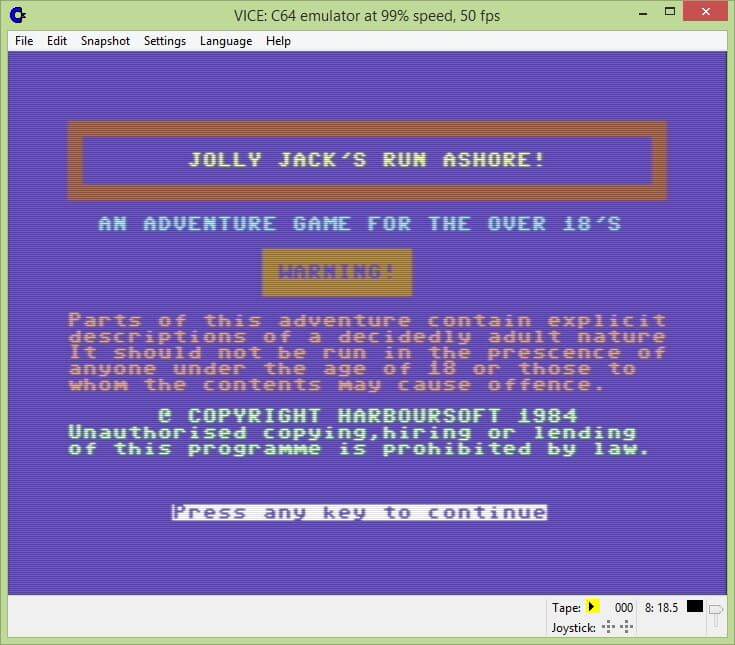
Task: Click the window resize grip icon in status bar
Action: coord(716,616)
